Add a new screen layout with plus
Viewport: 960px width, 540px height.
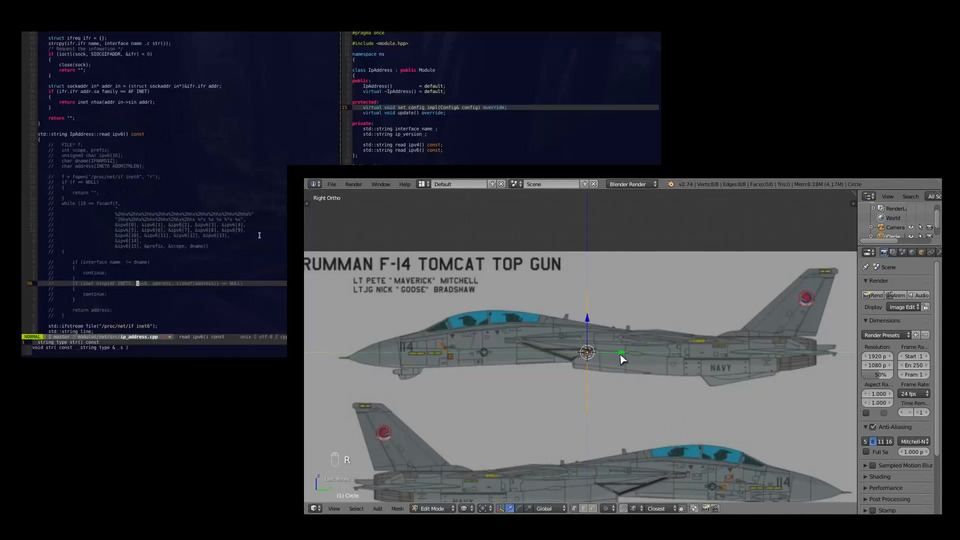pos(492,184)
